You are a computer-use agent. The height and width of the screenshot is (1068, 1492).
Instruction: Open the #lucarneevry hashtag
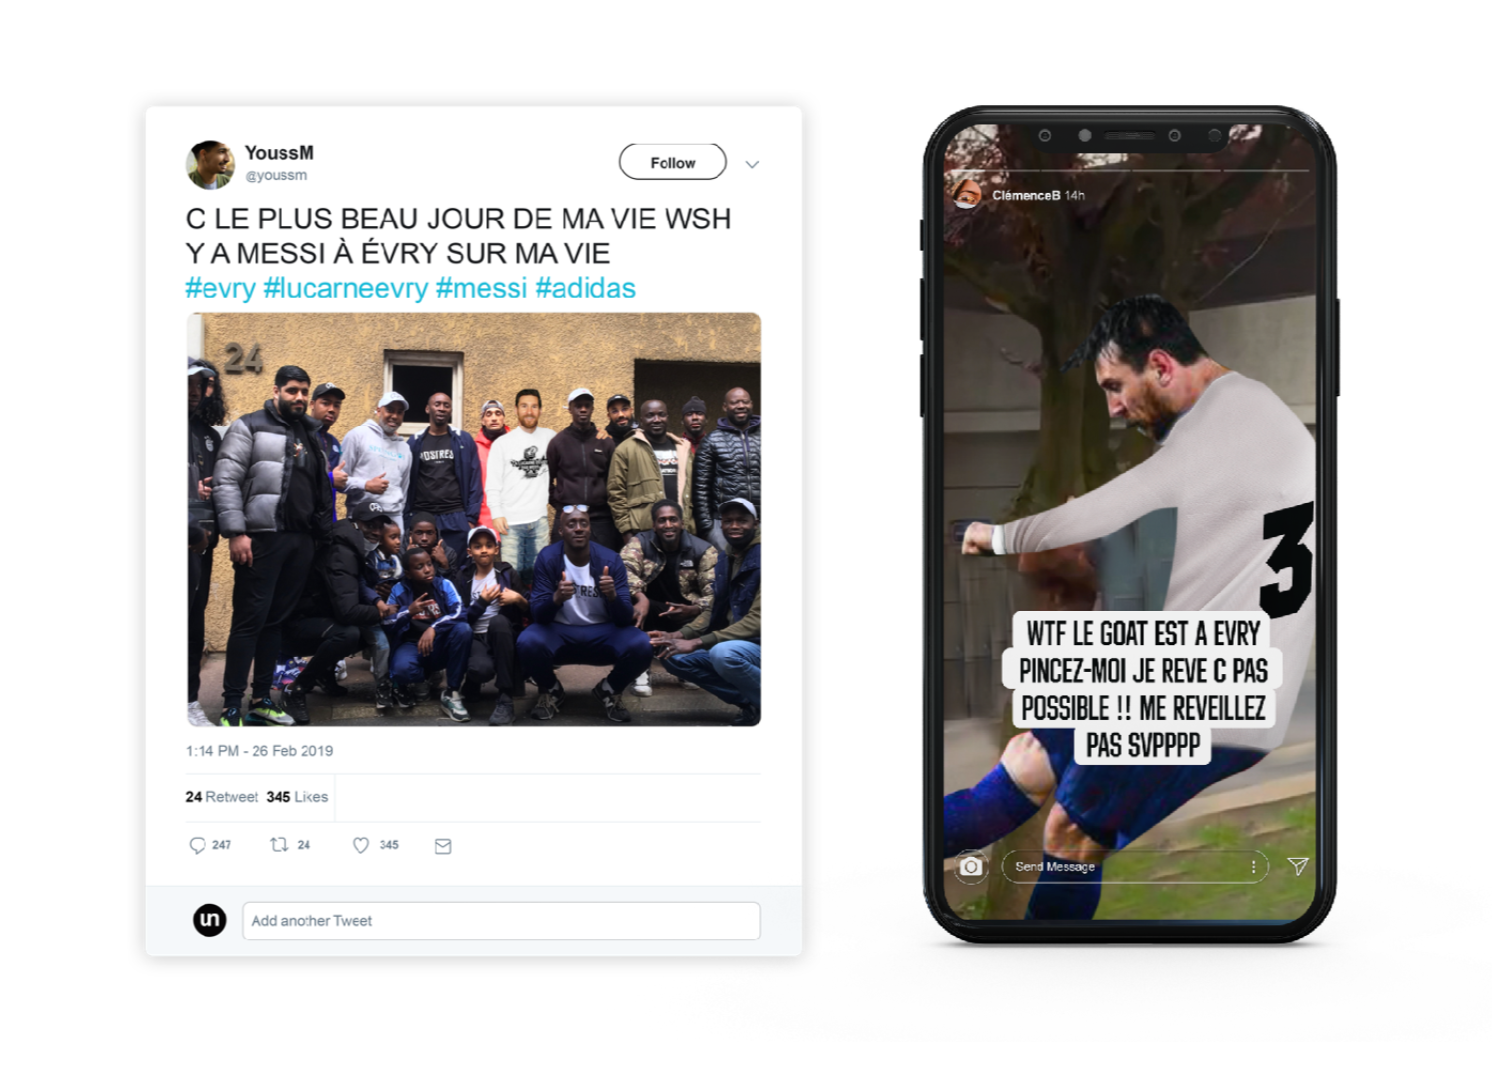pyautogui.click(x=345, y=288)
